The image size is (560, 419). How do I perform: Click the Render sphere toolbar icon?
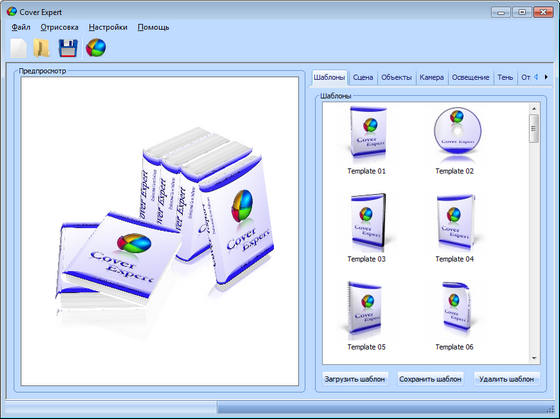tap(96, 48)
